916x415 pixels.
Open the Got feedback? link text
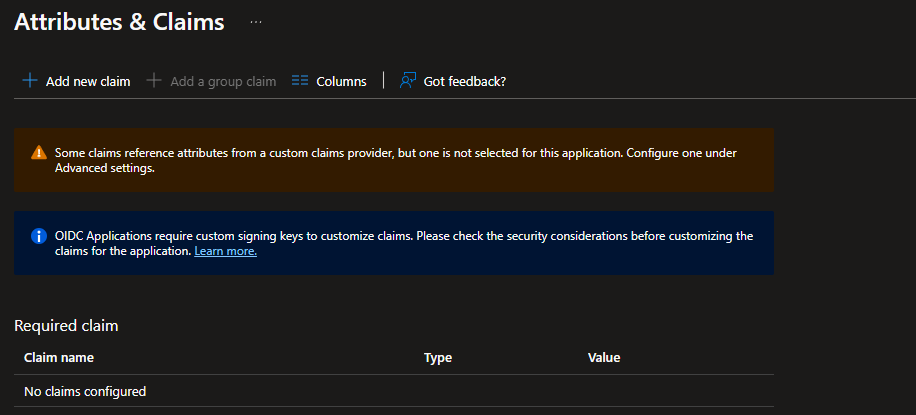[464, 81]
